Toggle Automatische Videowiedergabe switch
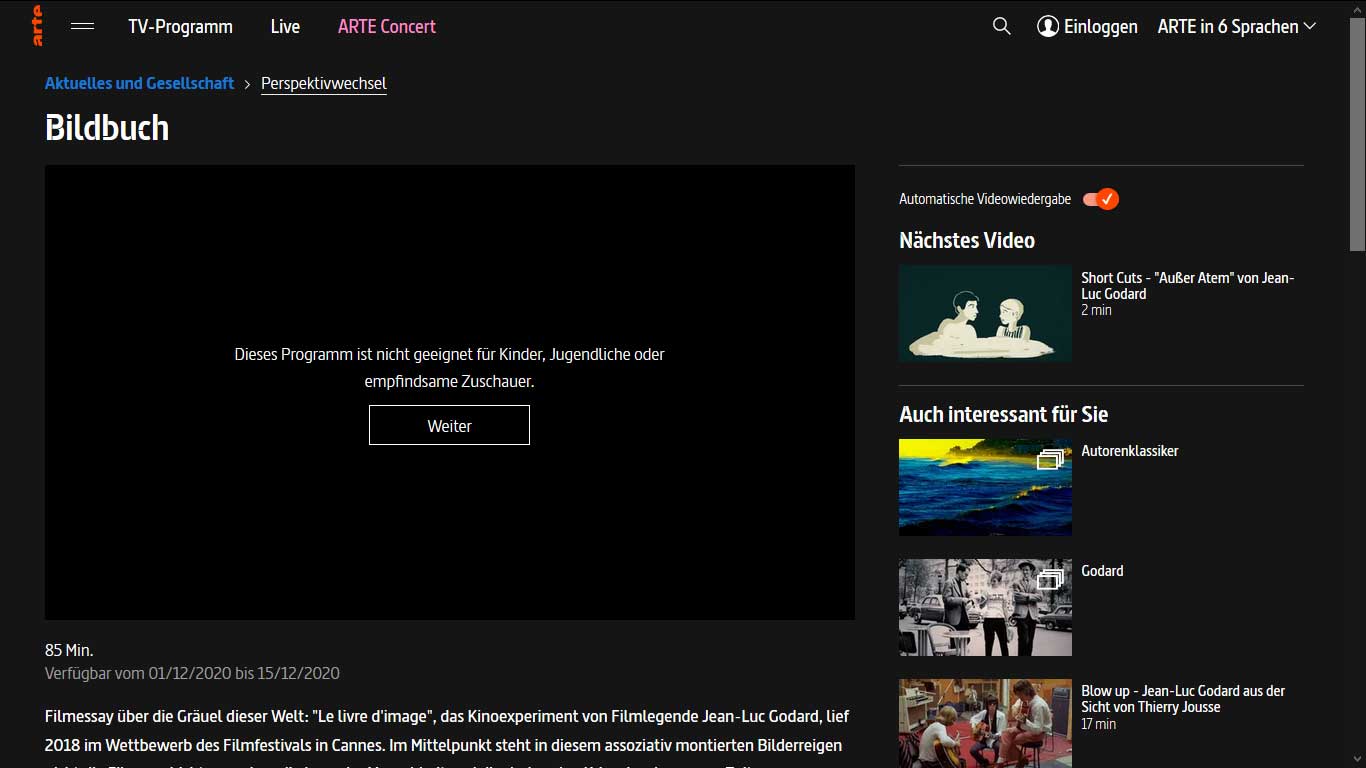Screen dimensions: 1366x768 click(x=1100, y=199)
